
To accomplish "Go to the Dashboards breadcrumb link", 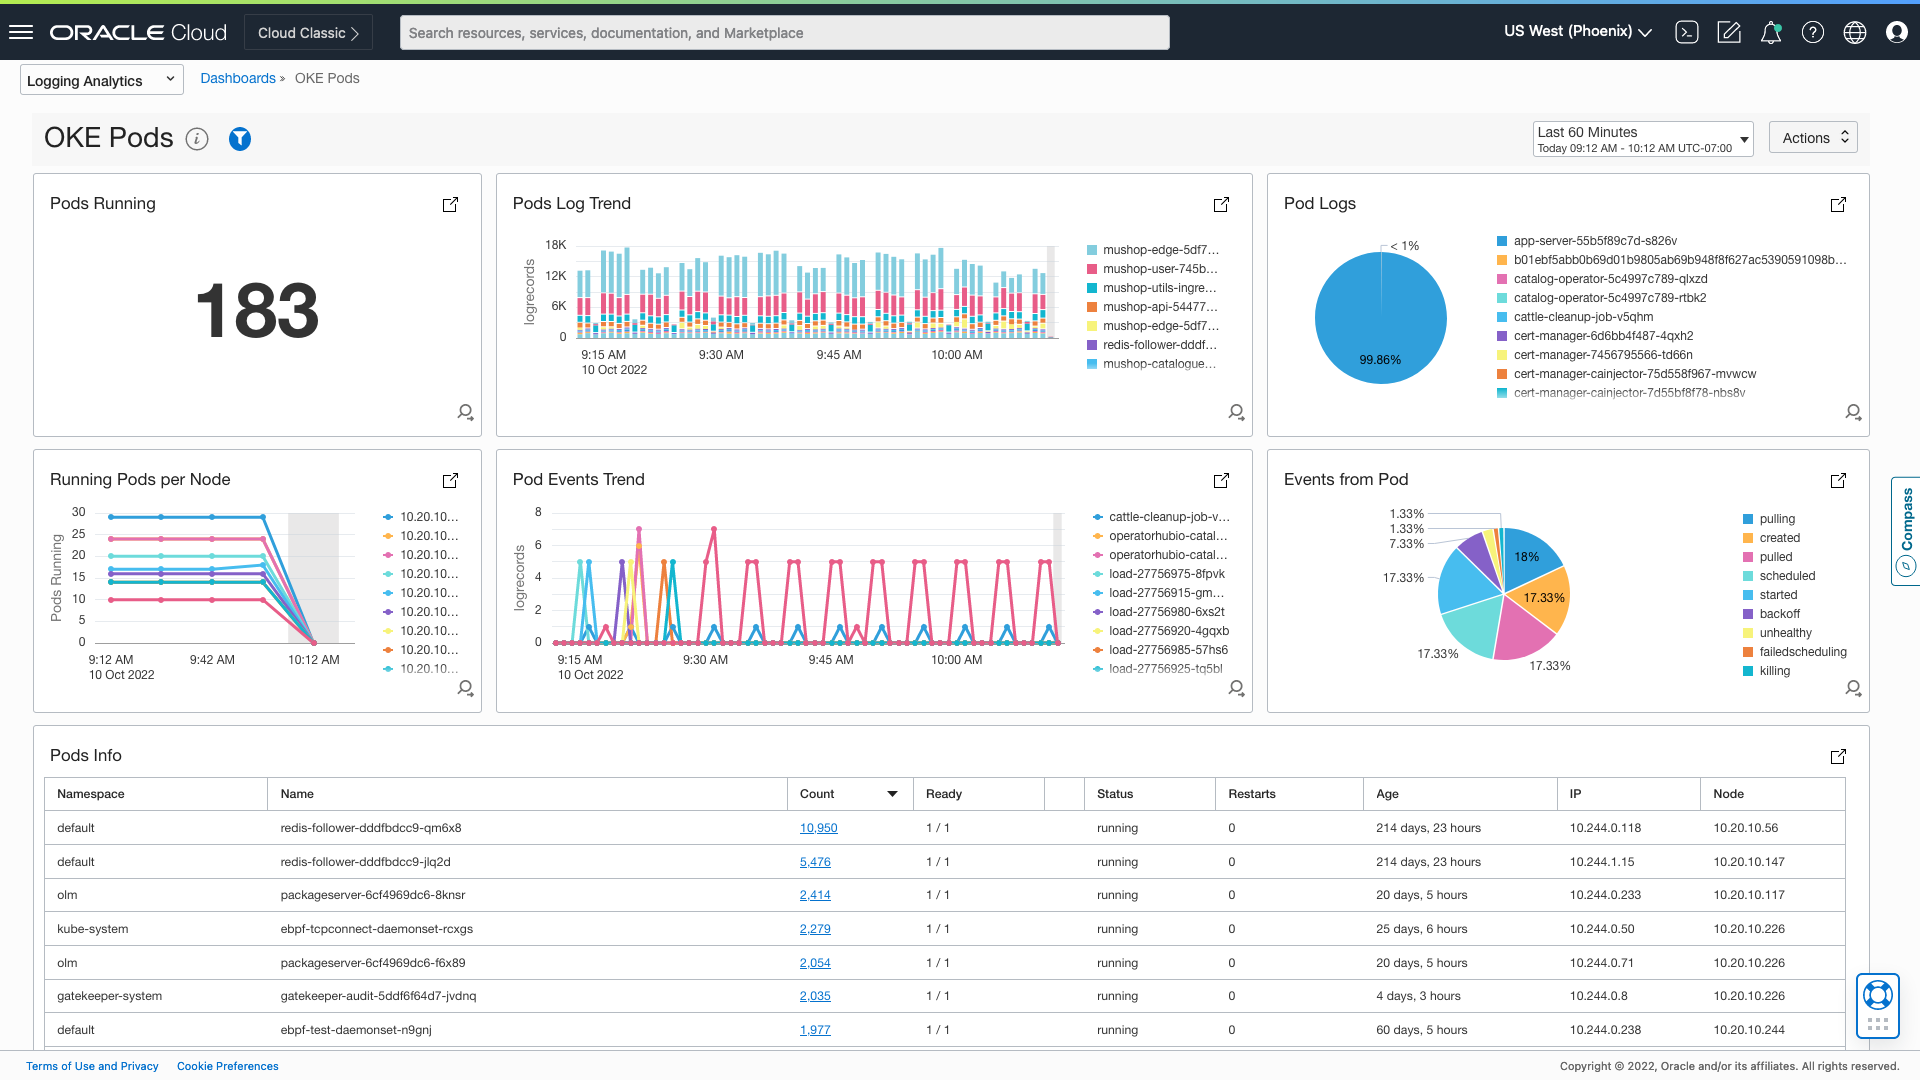I will tap(238, 78).
